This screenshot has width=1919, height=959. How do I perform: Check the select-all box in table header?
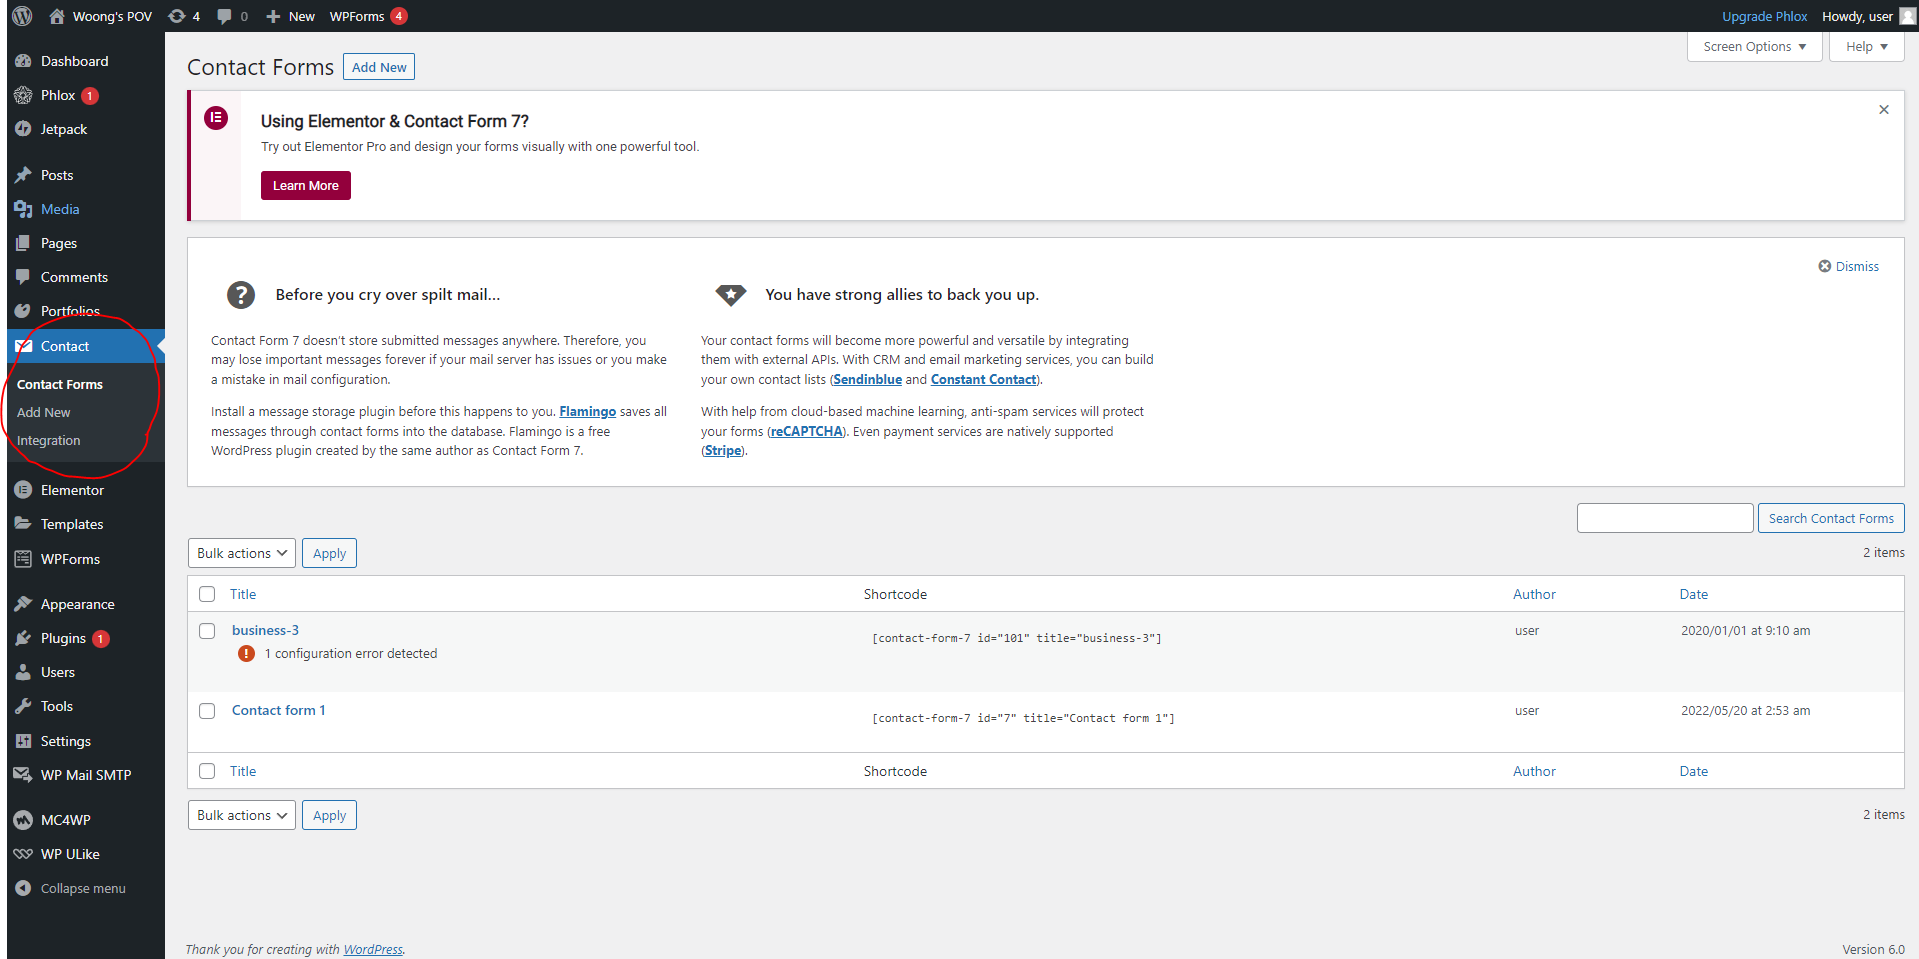207,594
